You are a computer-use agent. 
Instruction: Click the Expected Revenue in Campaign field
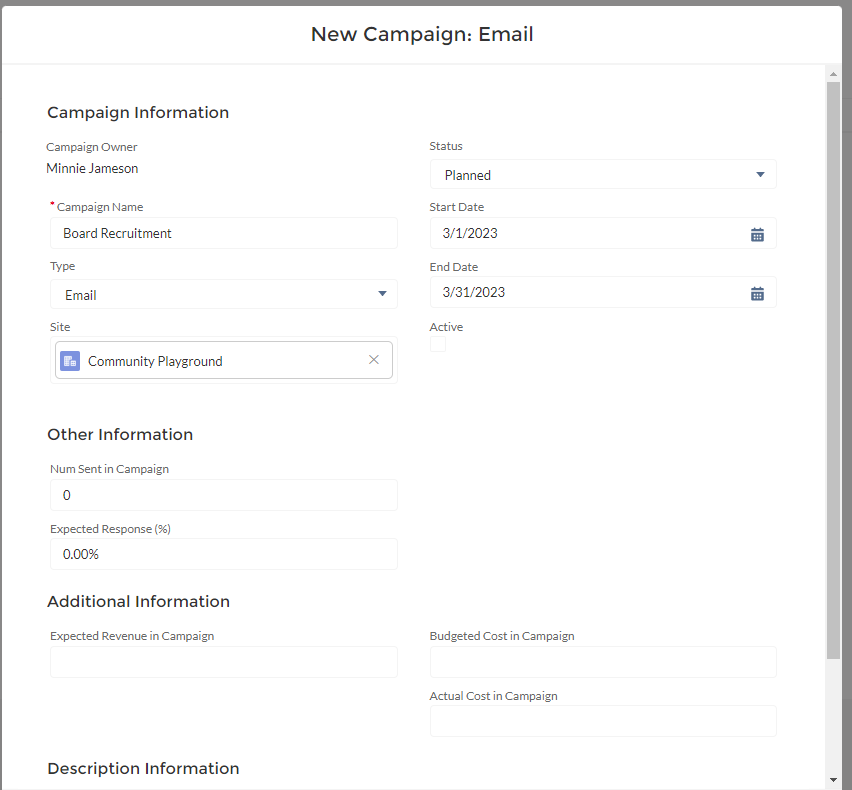click(x=224, y=662)
